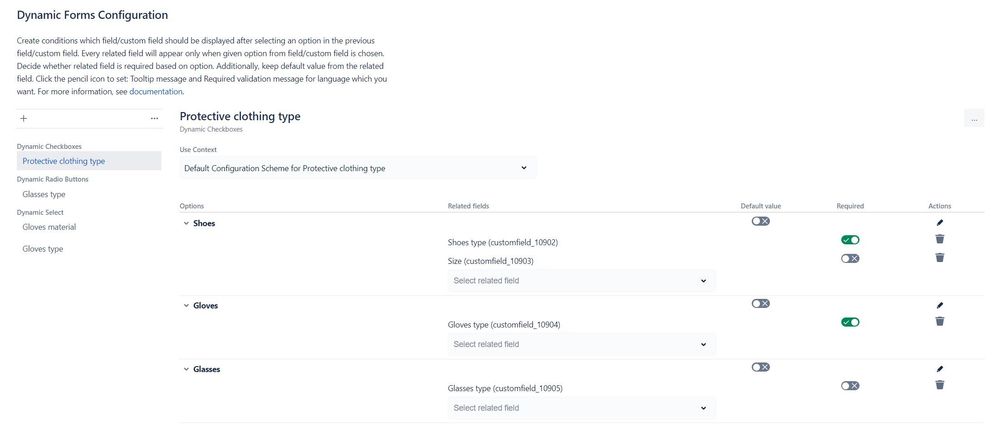Edit the Gloves option with pencil icon

pos(939,305)
